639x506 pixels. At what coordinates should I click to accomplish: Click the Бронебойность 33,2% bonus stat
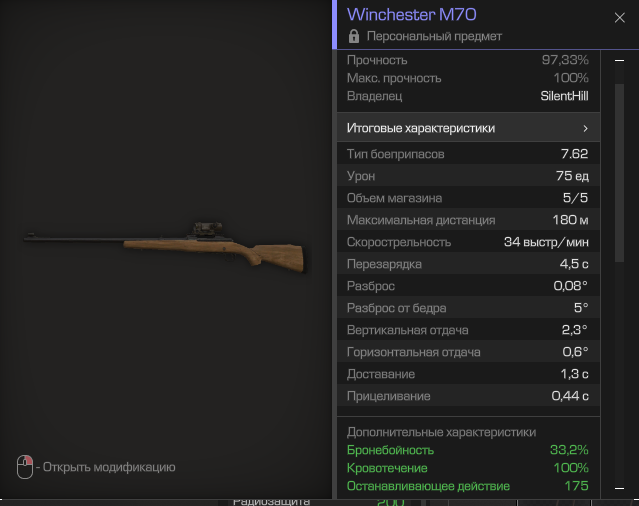[x=467, y=450]
